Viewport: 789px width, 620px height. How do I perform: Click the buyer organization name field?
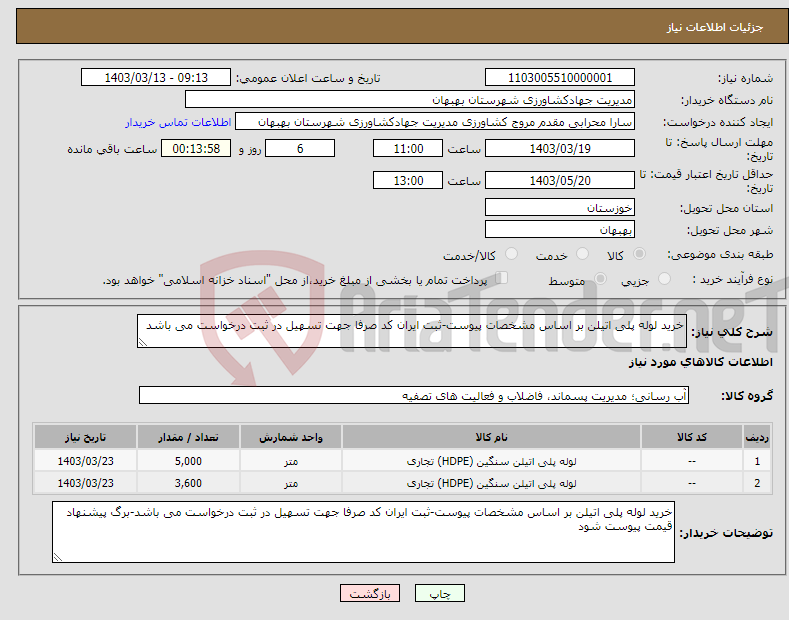click(x=410, y=100)
